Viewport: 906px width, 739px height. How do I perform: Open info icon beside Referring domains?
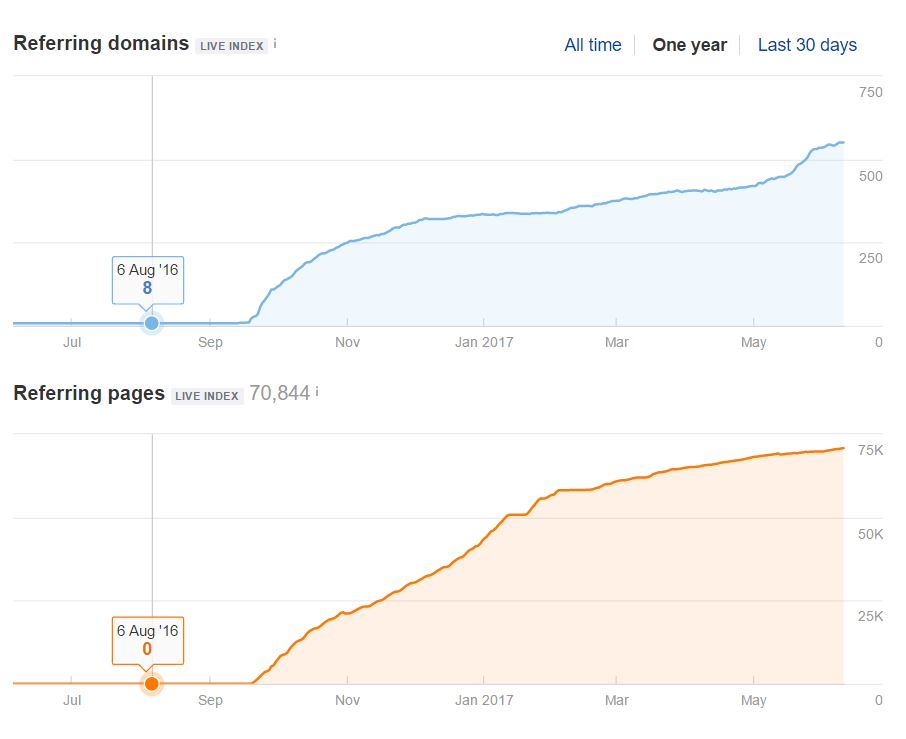275,43
